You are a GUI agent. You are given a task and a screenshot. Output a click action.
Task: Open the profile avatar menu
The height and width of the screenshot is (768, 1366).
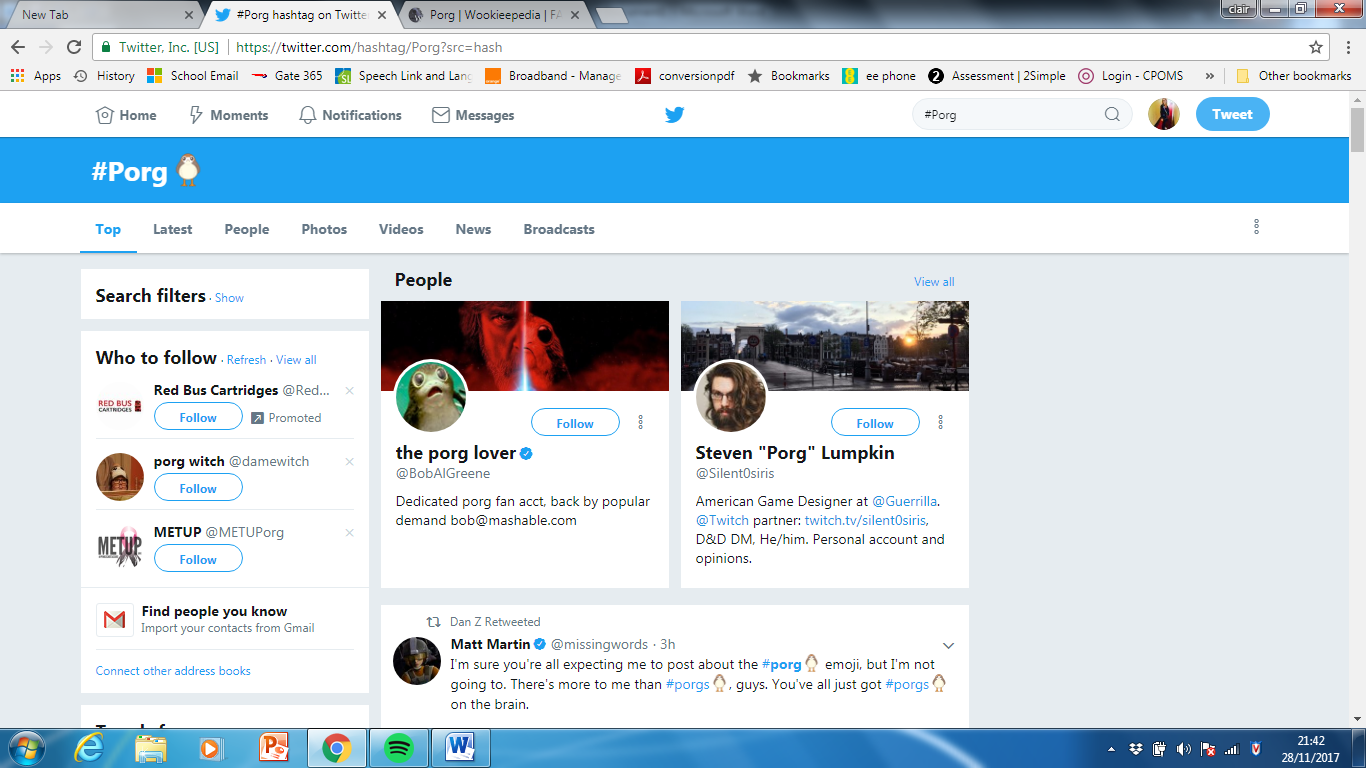click(x=1164, y=114)
